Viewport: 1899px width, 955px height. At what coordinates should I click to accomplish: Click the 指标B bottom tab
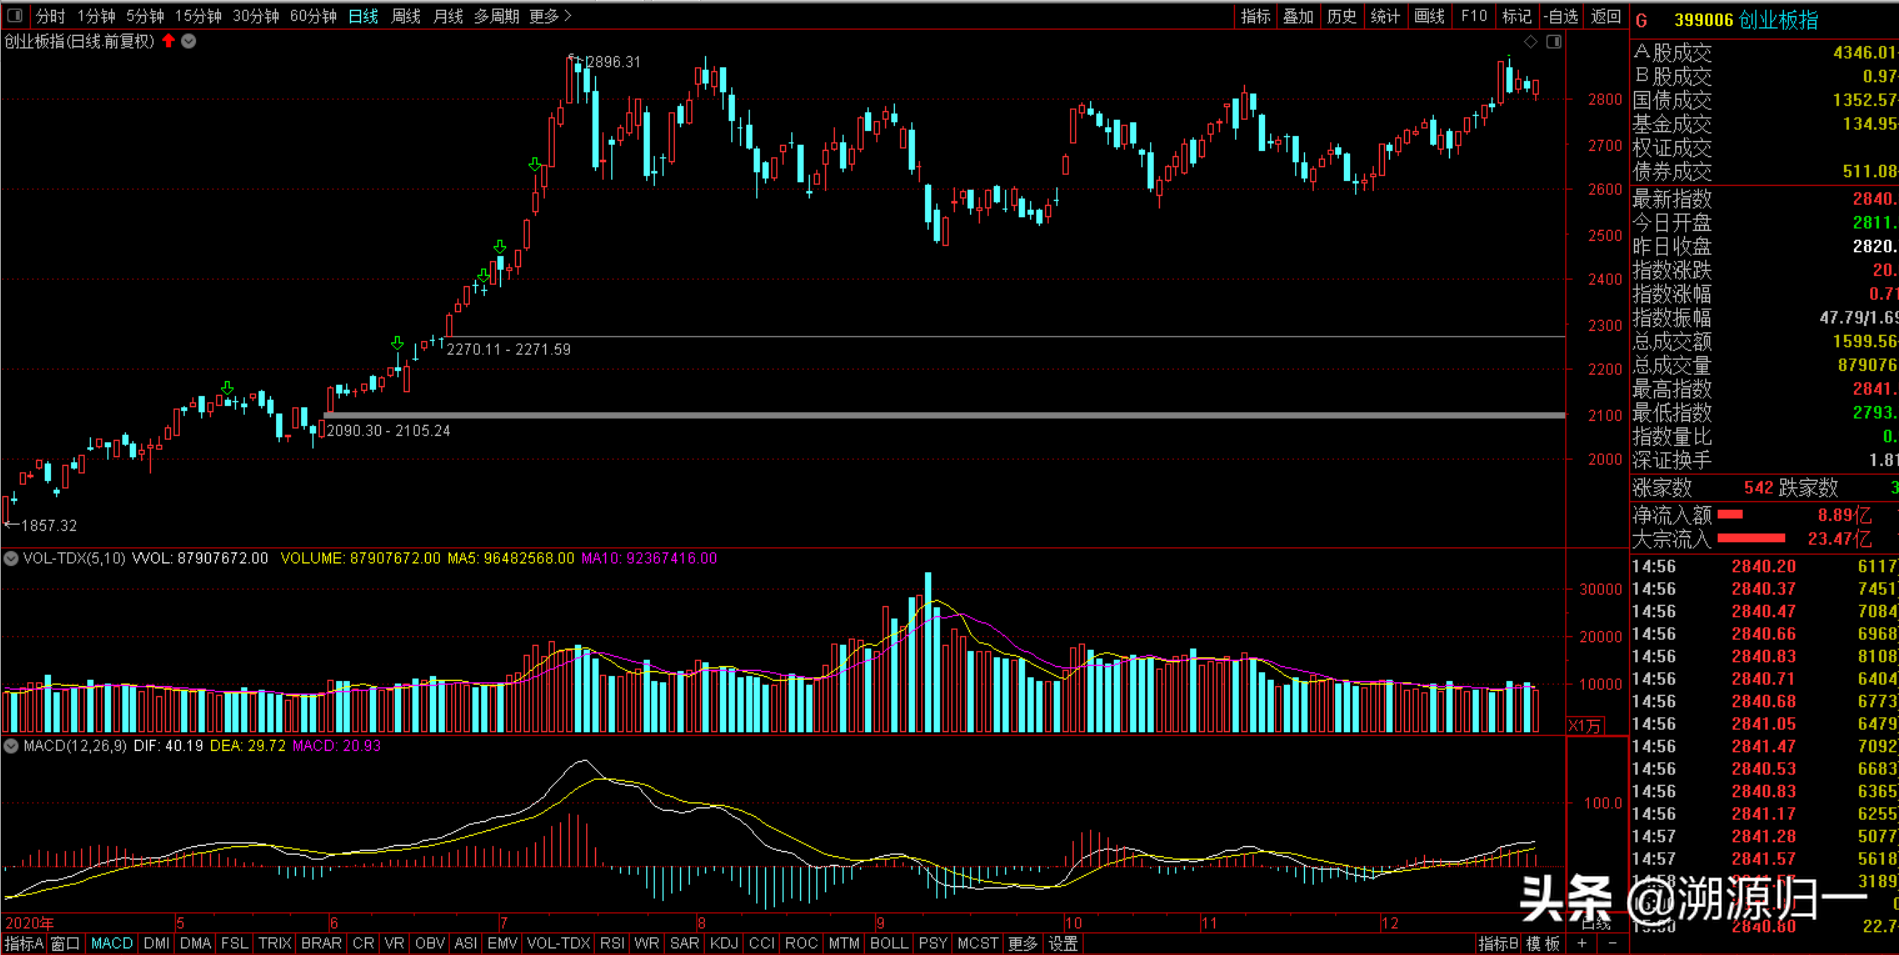pos(1498,943)
